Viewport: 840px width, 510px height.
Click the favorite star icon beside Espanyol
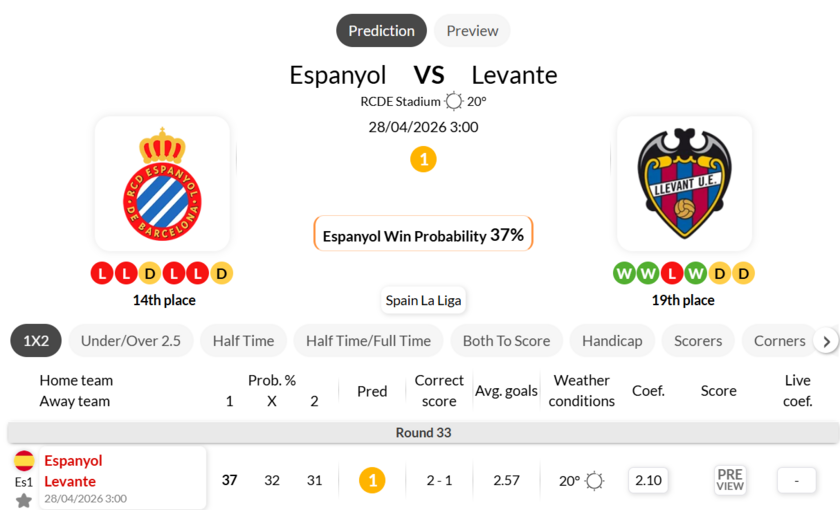(x=24, y=500)
